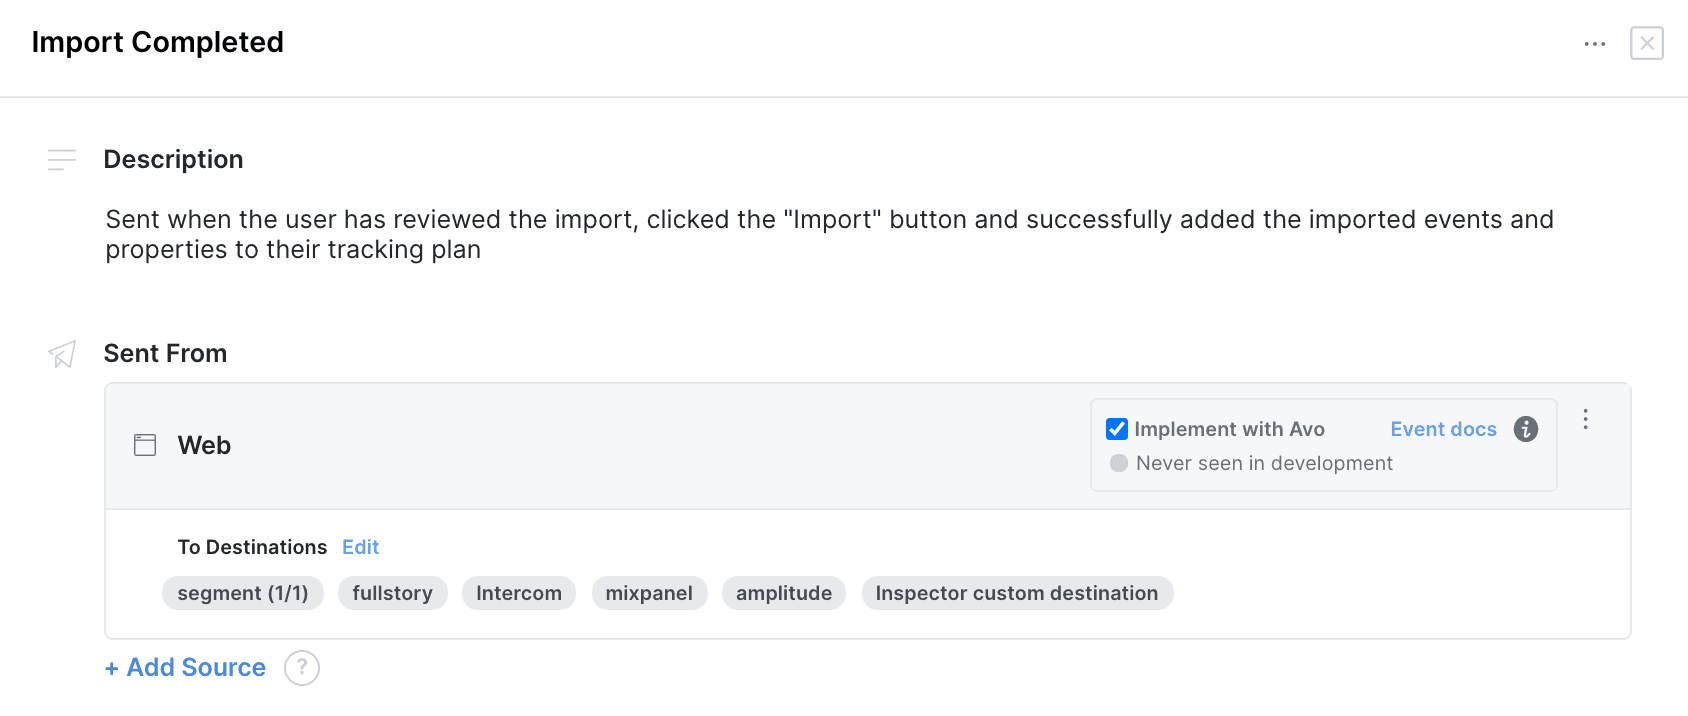Click the three-dot menu in the header
The width and height of the screenshot is (1688, 716).
click(1594, 43)
